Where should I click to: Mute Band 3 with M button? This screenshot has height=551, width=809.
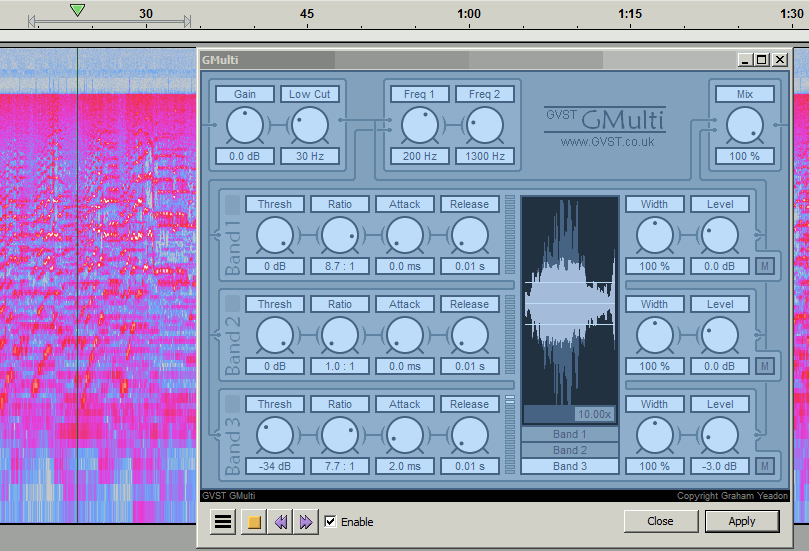(765, 466)
